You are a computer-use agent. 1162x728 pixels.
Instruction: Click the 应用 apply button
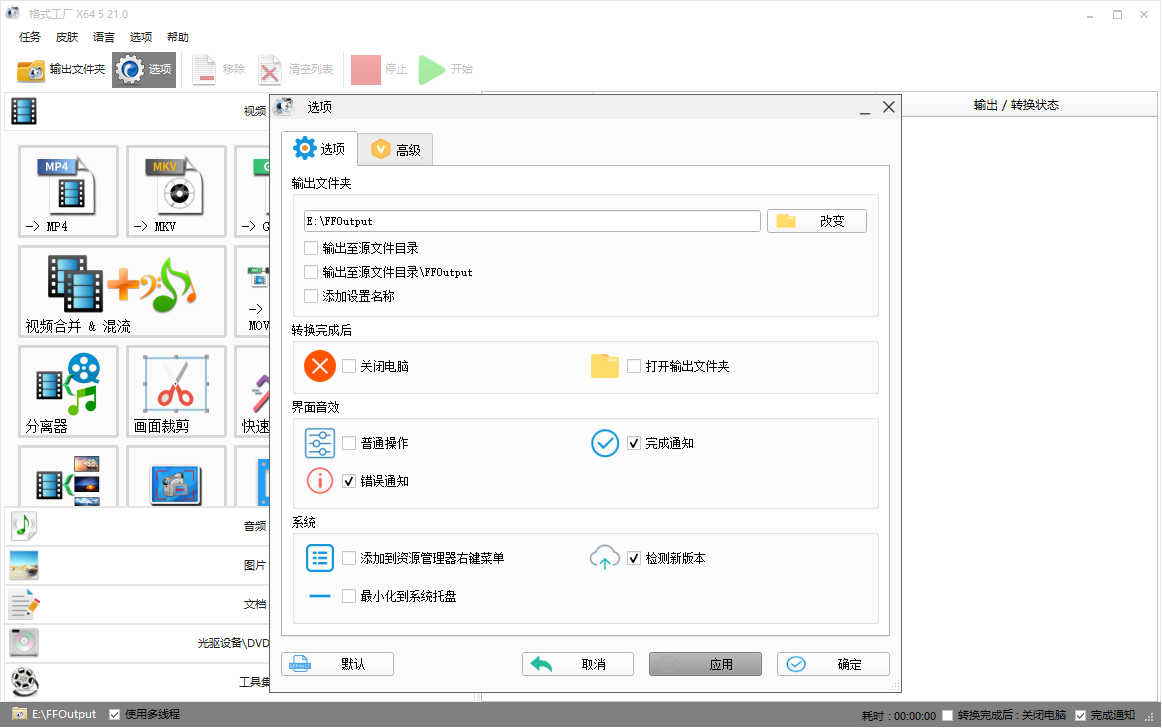coord(705,663)
